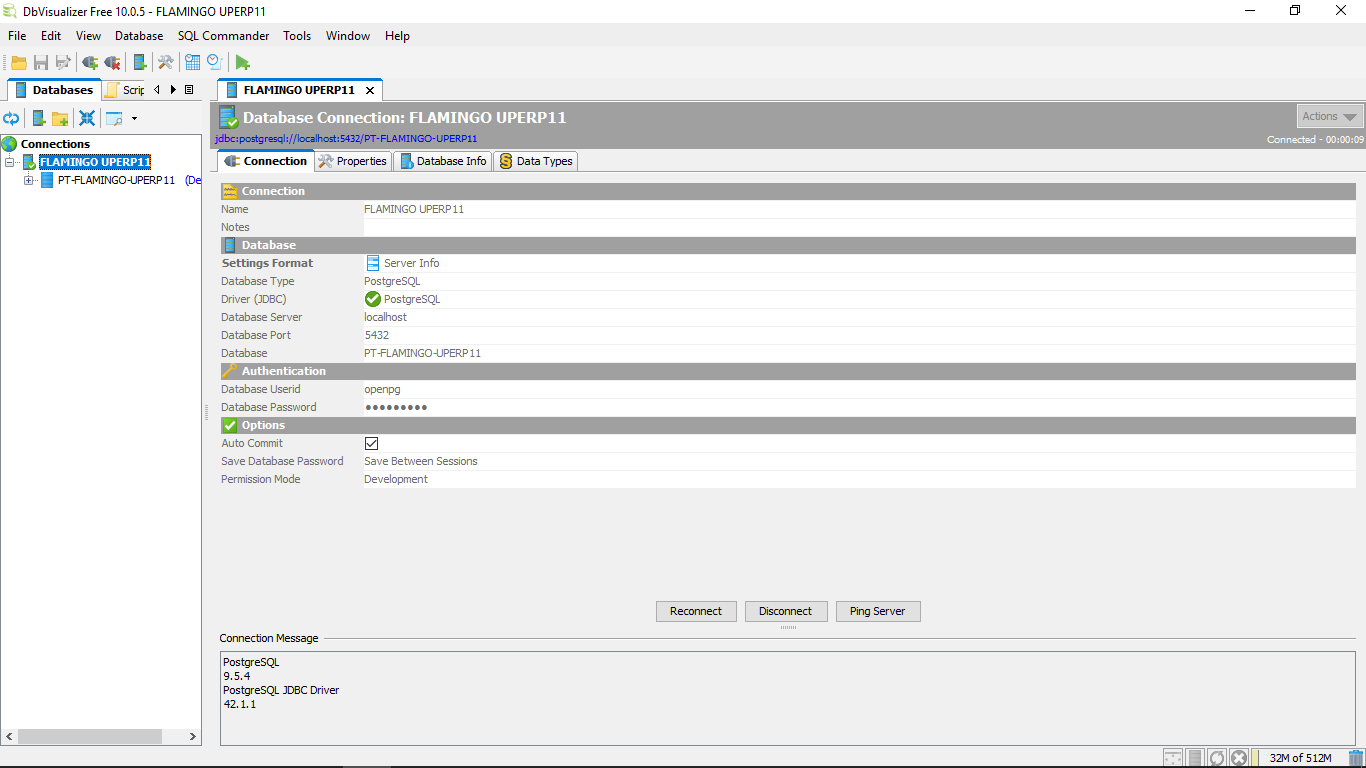Click the garbage collection trash can icon
This screenshot has height=768, width=1366.
(x=1356, y=758)
